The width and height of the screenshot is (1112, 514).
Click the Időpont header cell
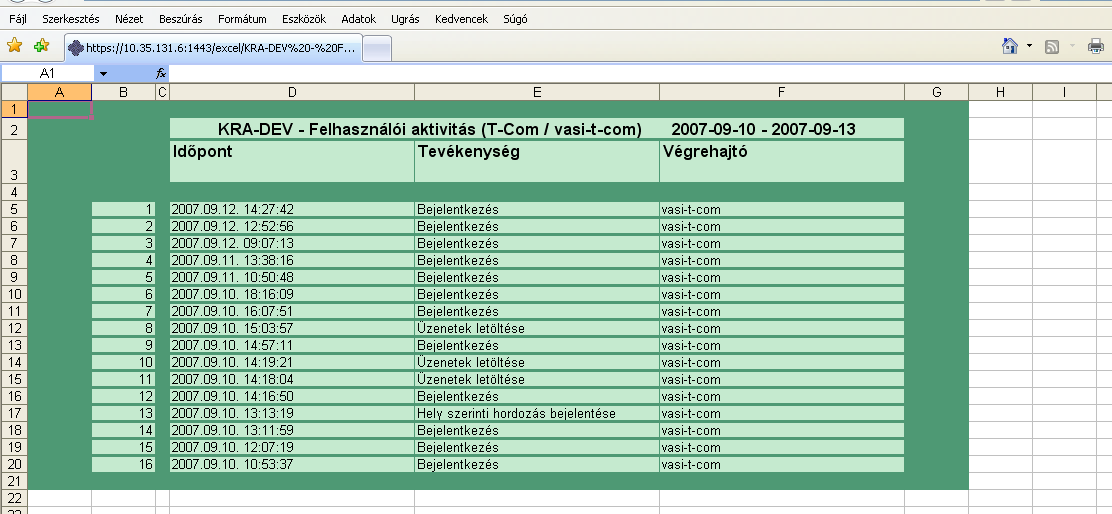[292, 162]
